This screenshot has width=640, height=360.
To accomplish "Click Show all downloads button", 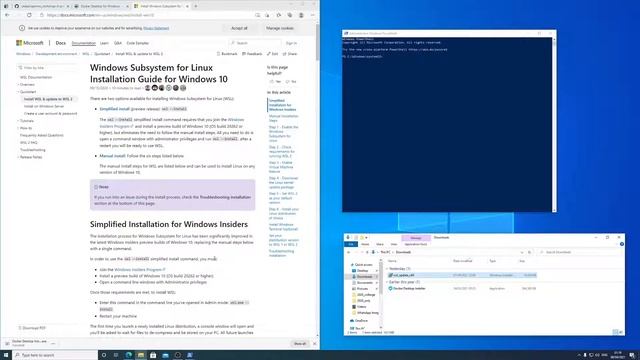I will pyautogui.click(x=300, y=344).
